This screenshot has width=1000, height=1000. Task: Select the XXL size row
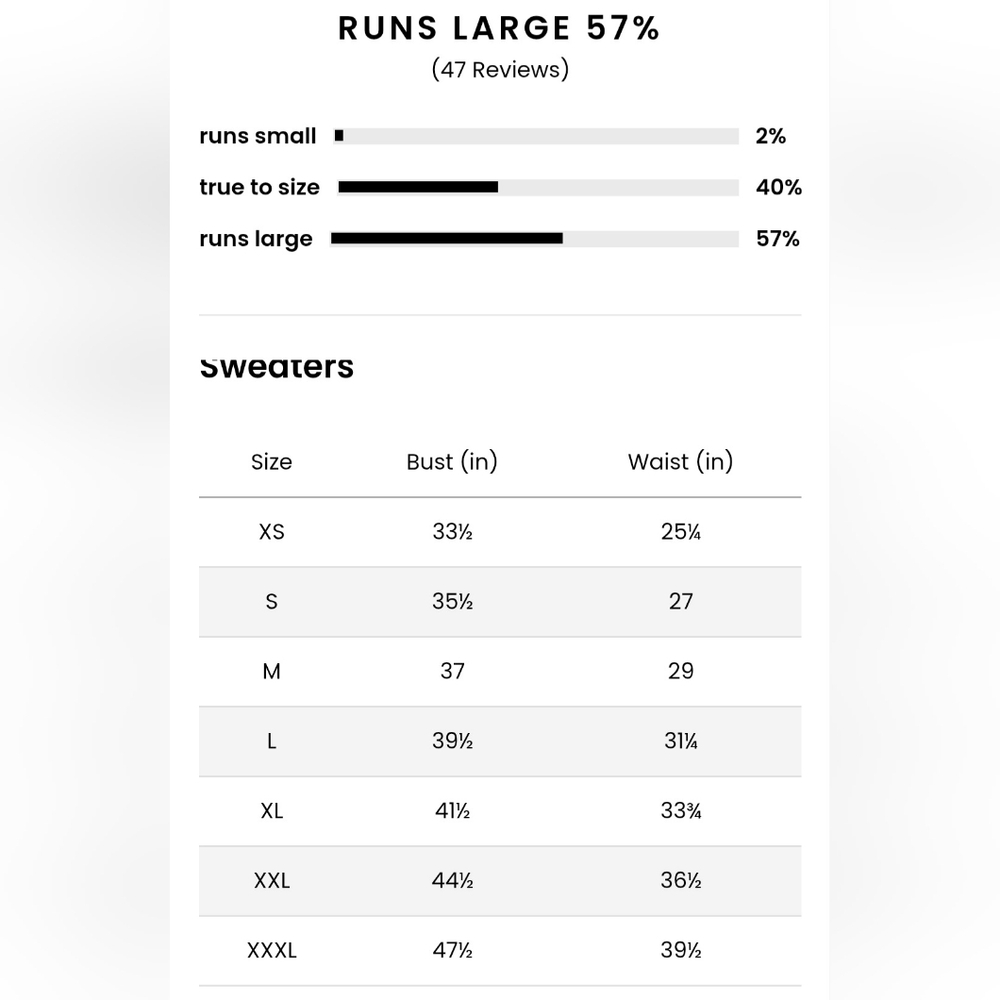[x=500, y=881]
